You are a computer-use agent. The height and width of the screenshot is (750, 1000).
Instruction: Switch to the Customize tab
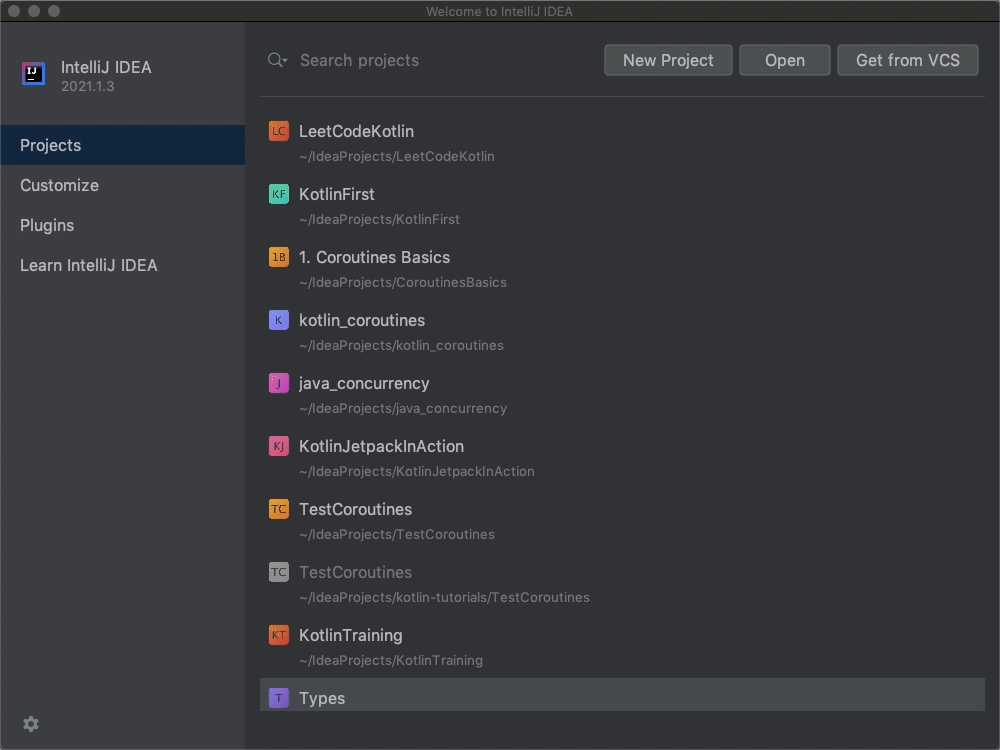[59, 185]
